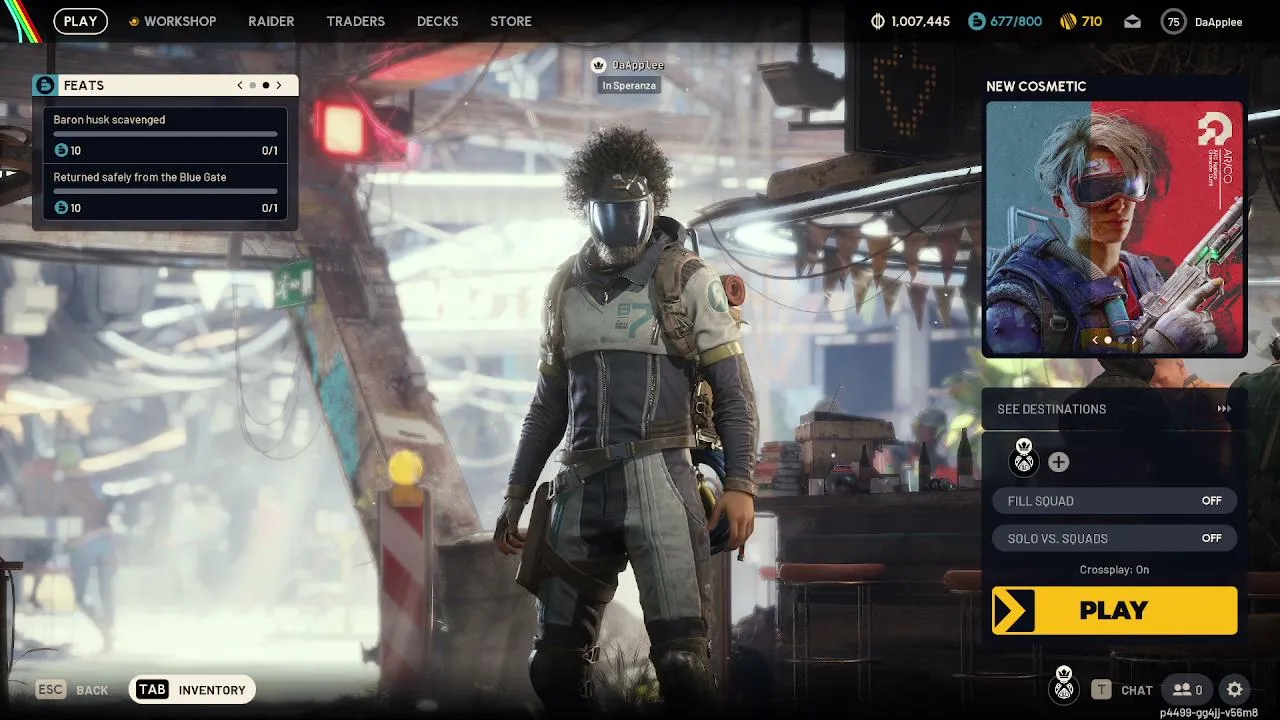Go to the previous Feats page
The image size is (1280, 720).
pos(240,85)
